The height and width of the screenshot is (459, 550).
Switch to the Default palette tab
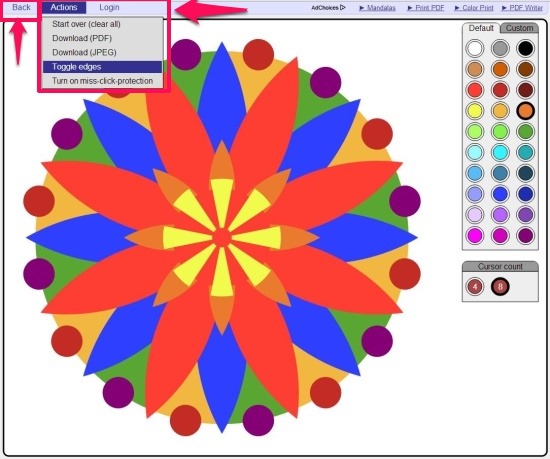click(481, 28)
